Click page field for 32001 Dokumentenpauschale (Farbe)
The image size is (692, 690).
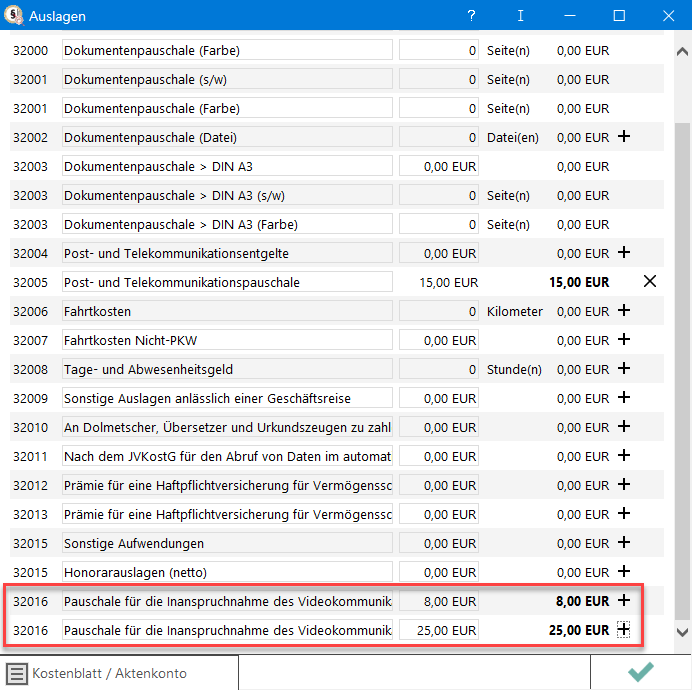tap(439, 109)
